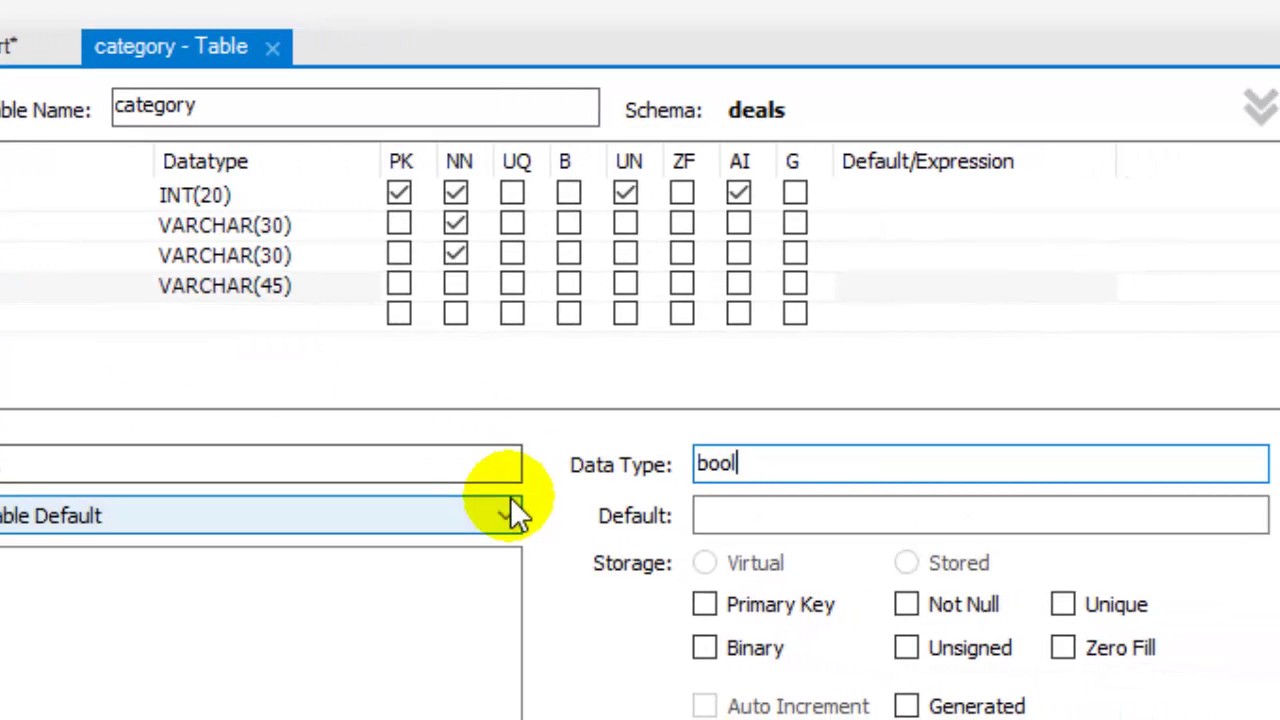Enable the Not Null checkbox
Screen dimensions: 1280x720
pyautogui.click(x=905, y=604)
